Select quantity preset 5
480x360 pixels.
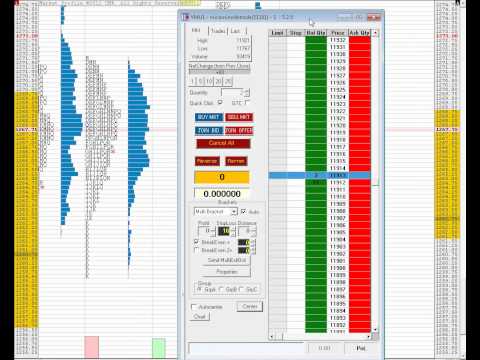coord(200,81)
